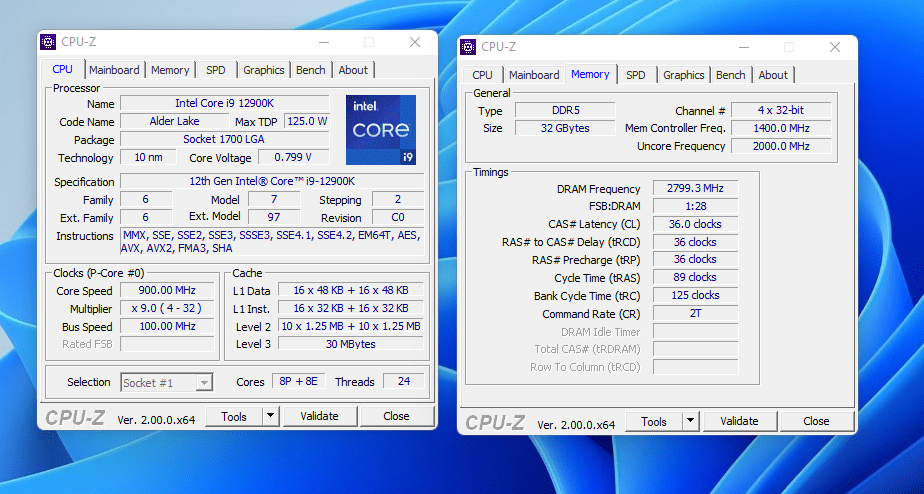This screenshot has height=494, width=924.
Task: Click the Alder Lake code name field
Action: (174, 121)
